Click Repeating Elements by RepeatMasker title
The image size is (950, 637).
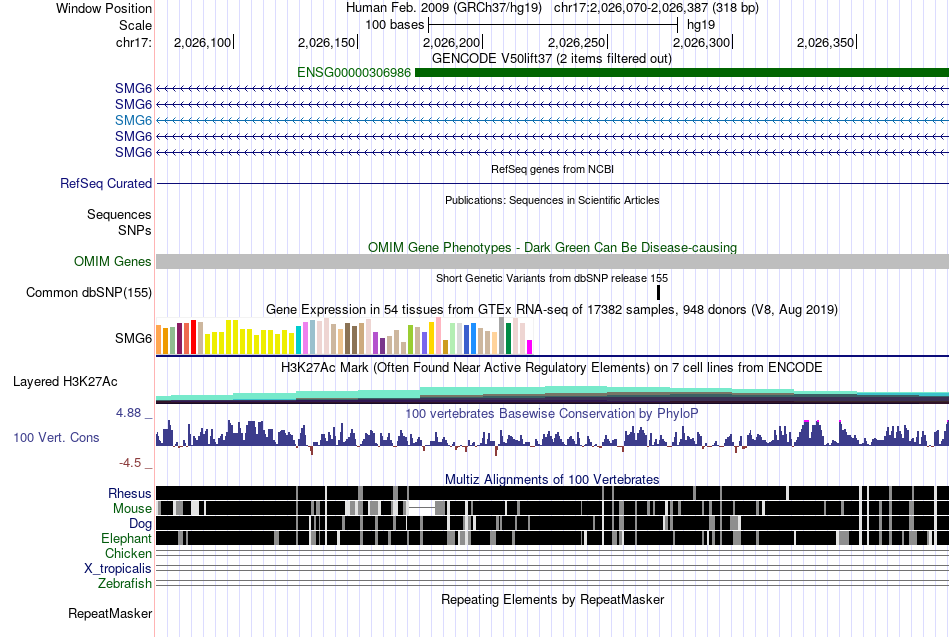553,599
